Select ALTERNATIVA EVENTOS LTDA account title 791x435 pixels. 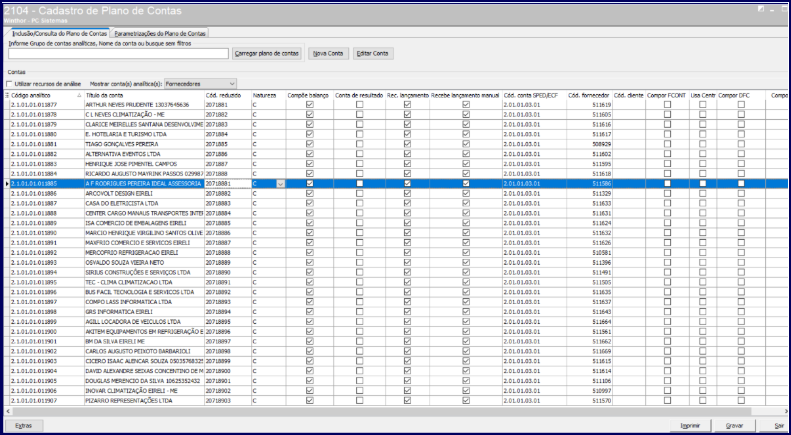click(144, 154)
